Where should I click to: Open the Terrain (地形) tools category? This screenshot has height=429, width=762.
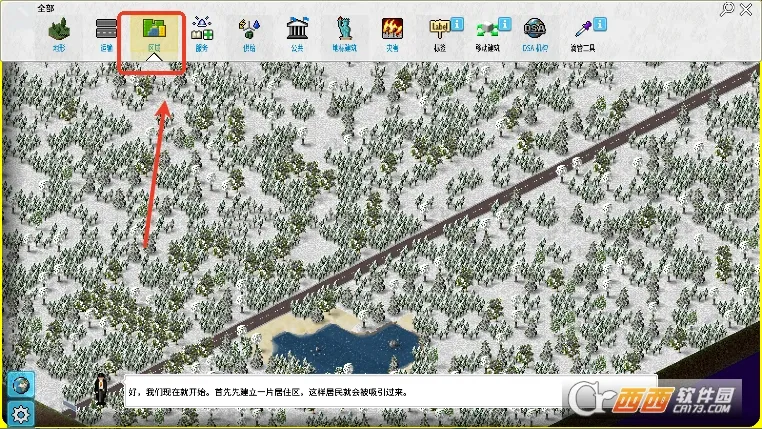[59, 34]
